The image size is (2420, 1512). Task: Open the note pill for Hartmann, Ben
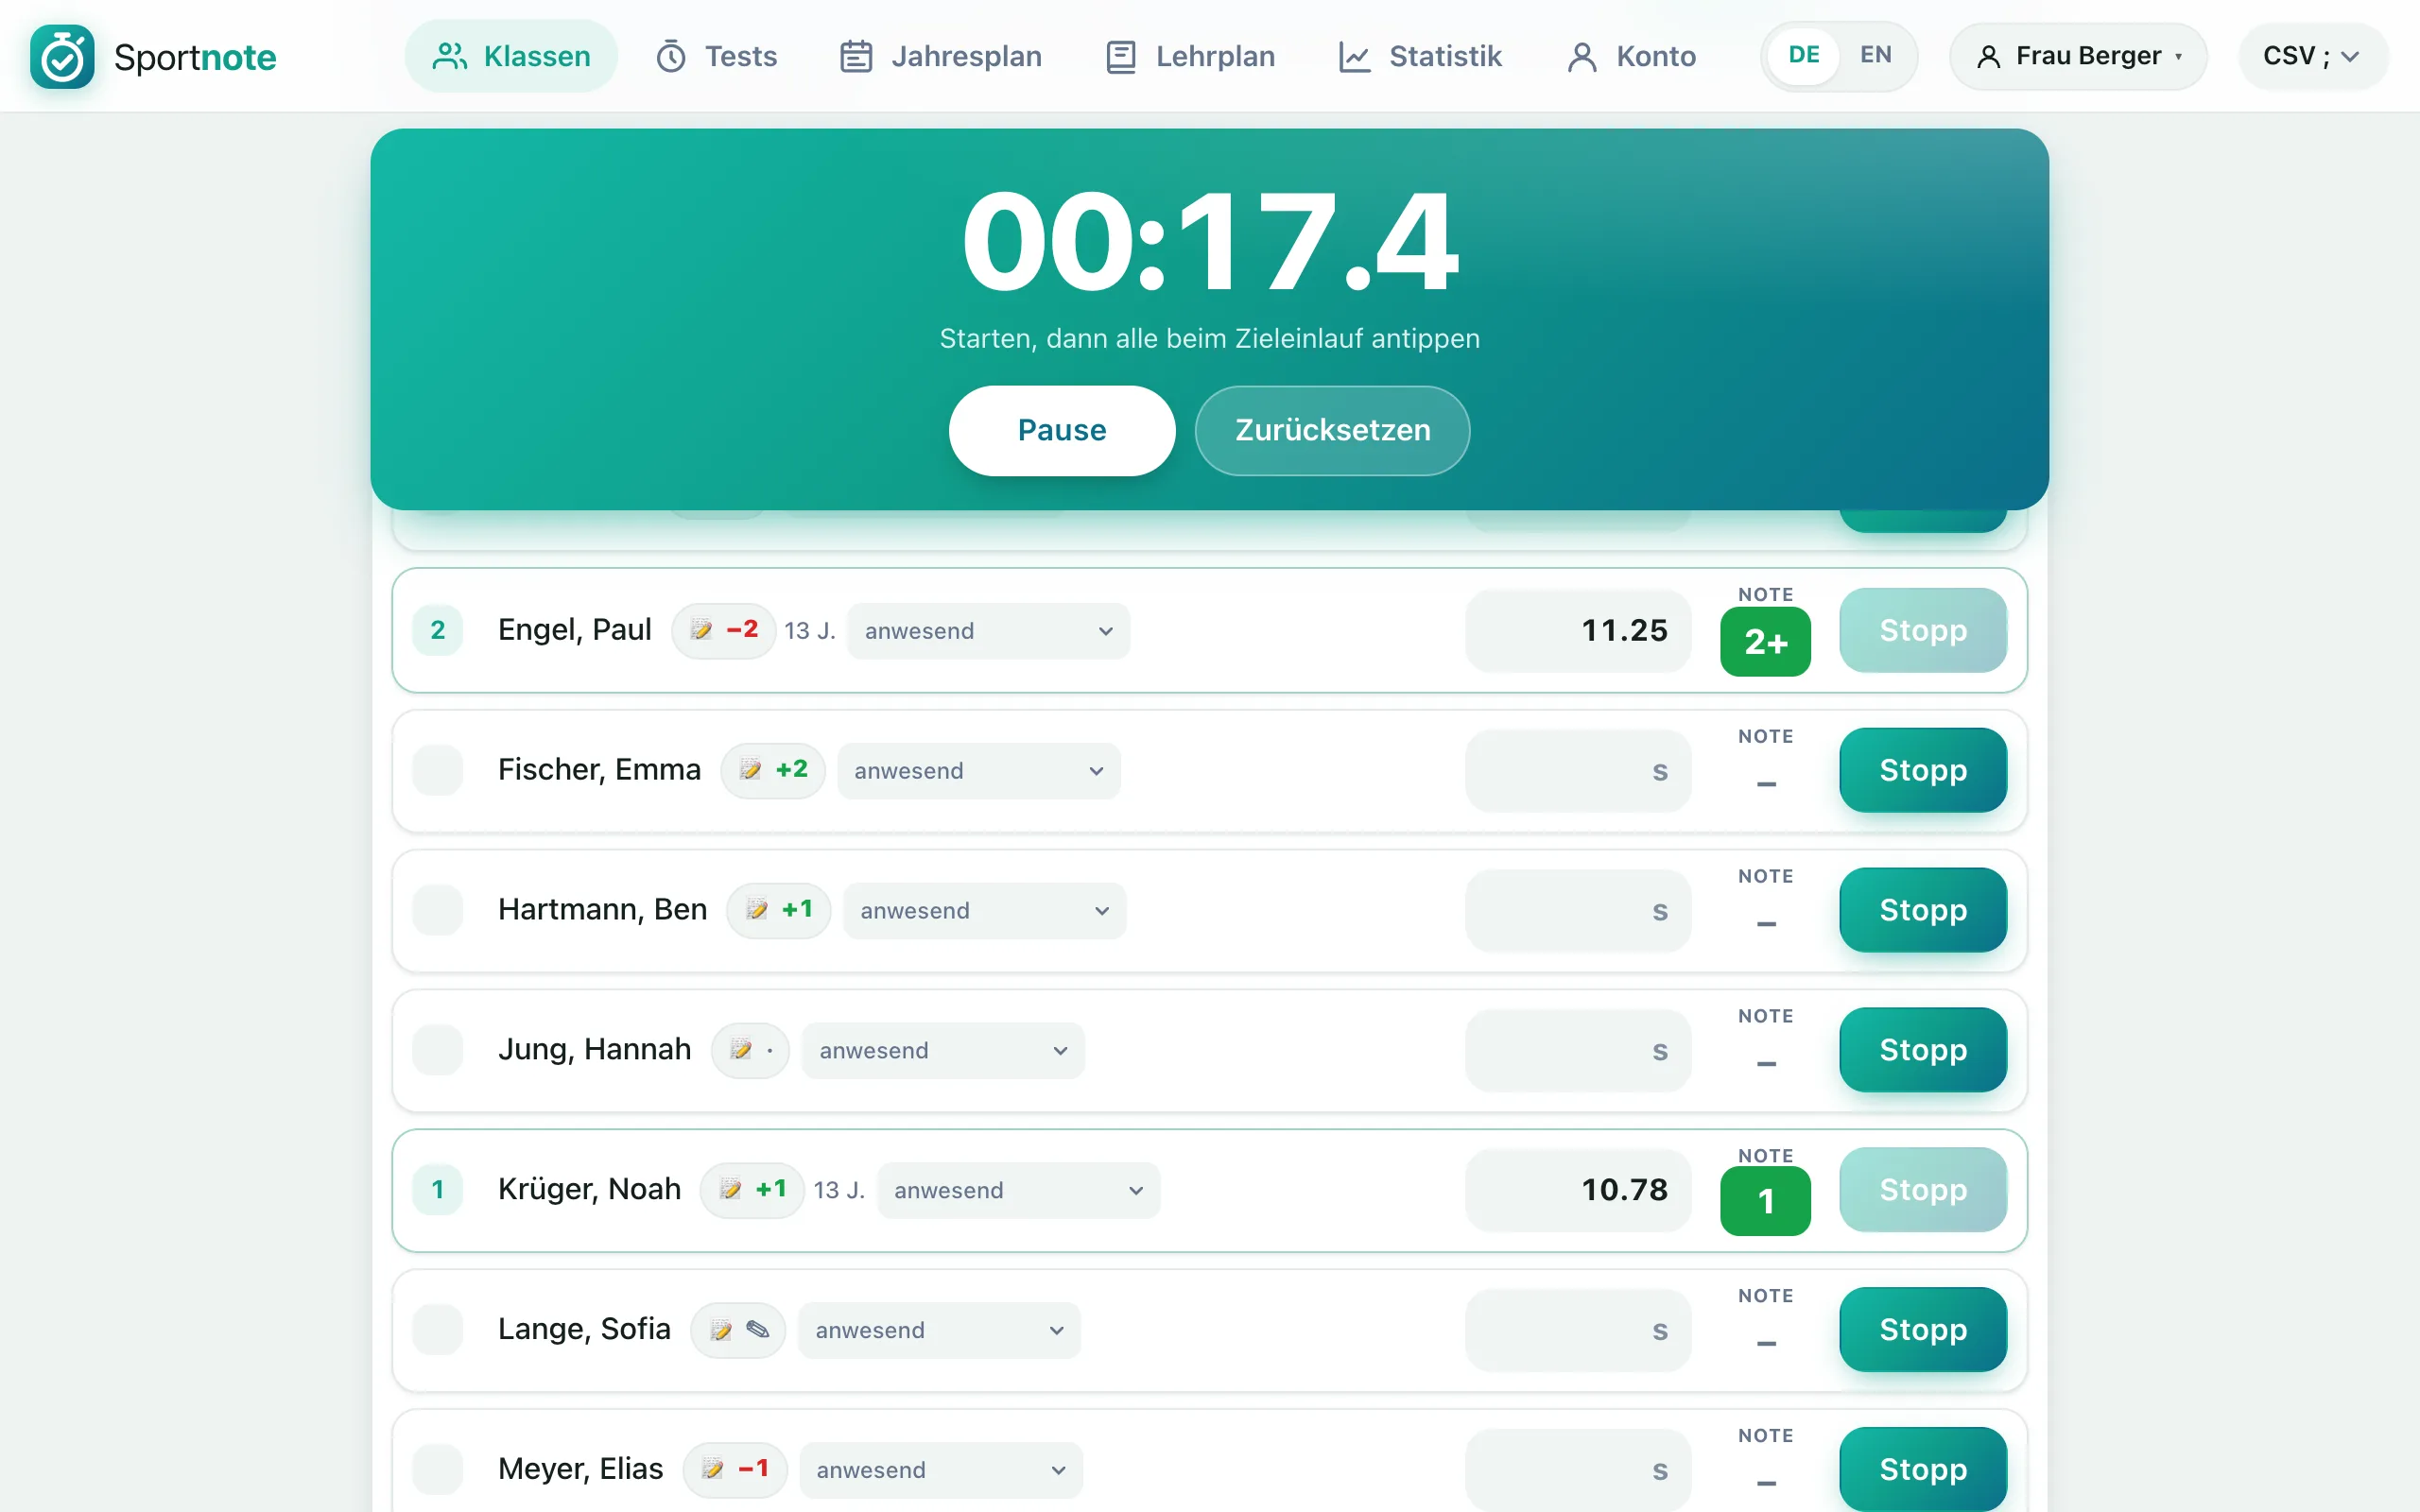(778, 910)
